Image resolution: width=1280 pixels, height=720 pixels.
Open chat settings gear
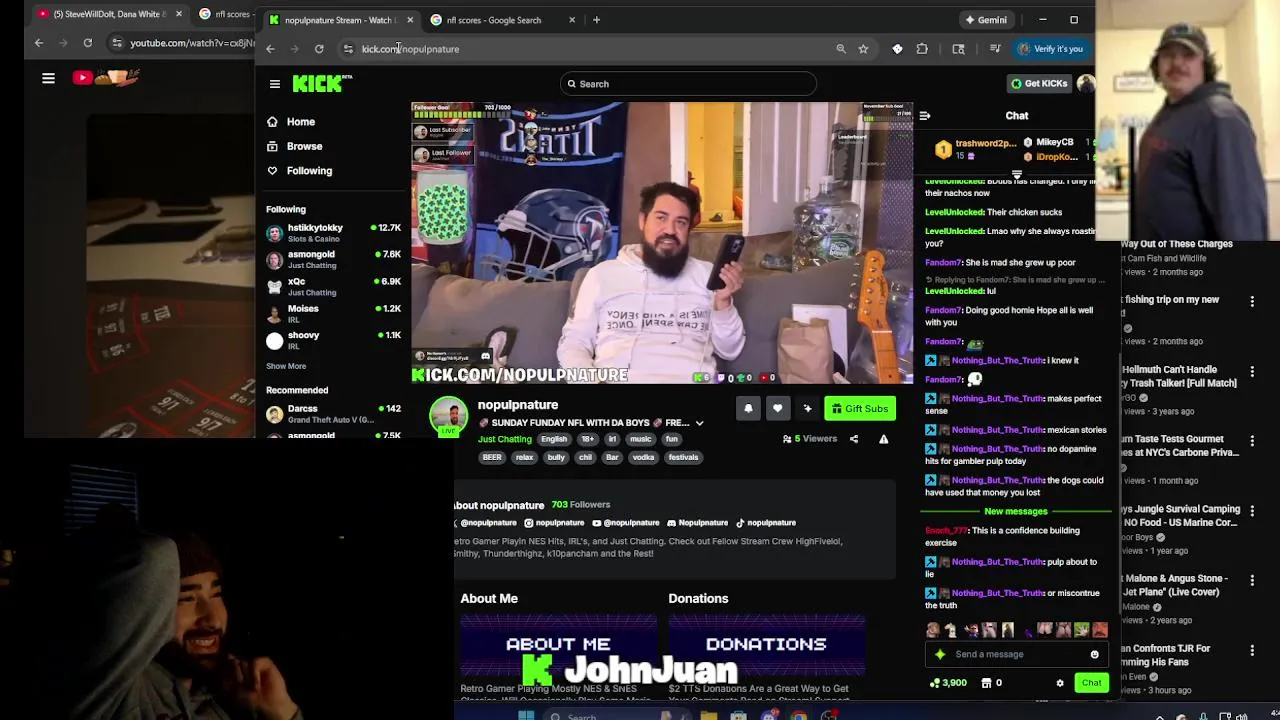point(1060,683)
